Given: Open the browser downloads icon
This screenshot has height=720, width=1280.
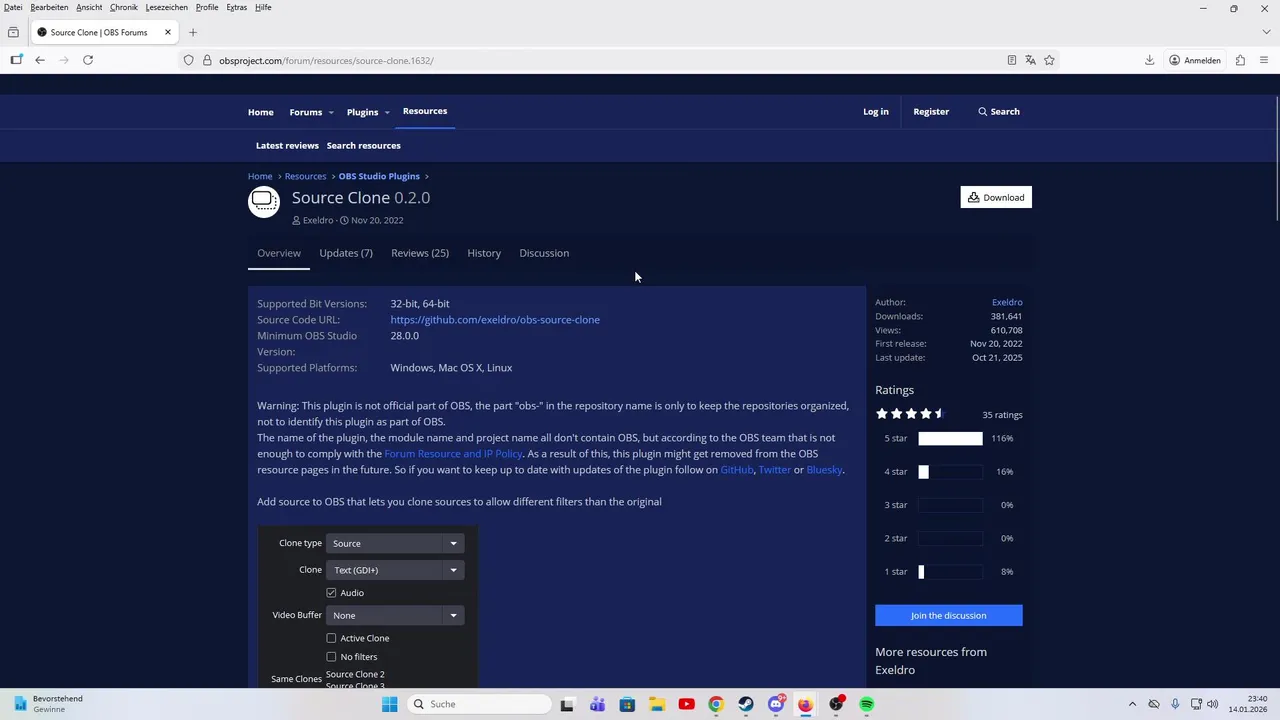Looking at the screenshot, I should pos(1150,60).
